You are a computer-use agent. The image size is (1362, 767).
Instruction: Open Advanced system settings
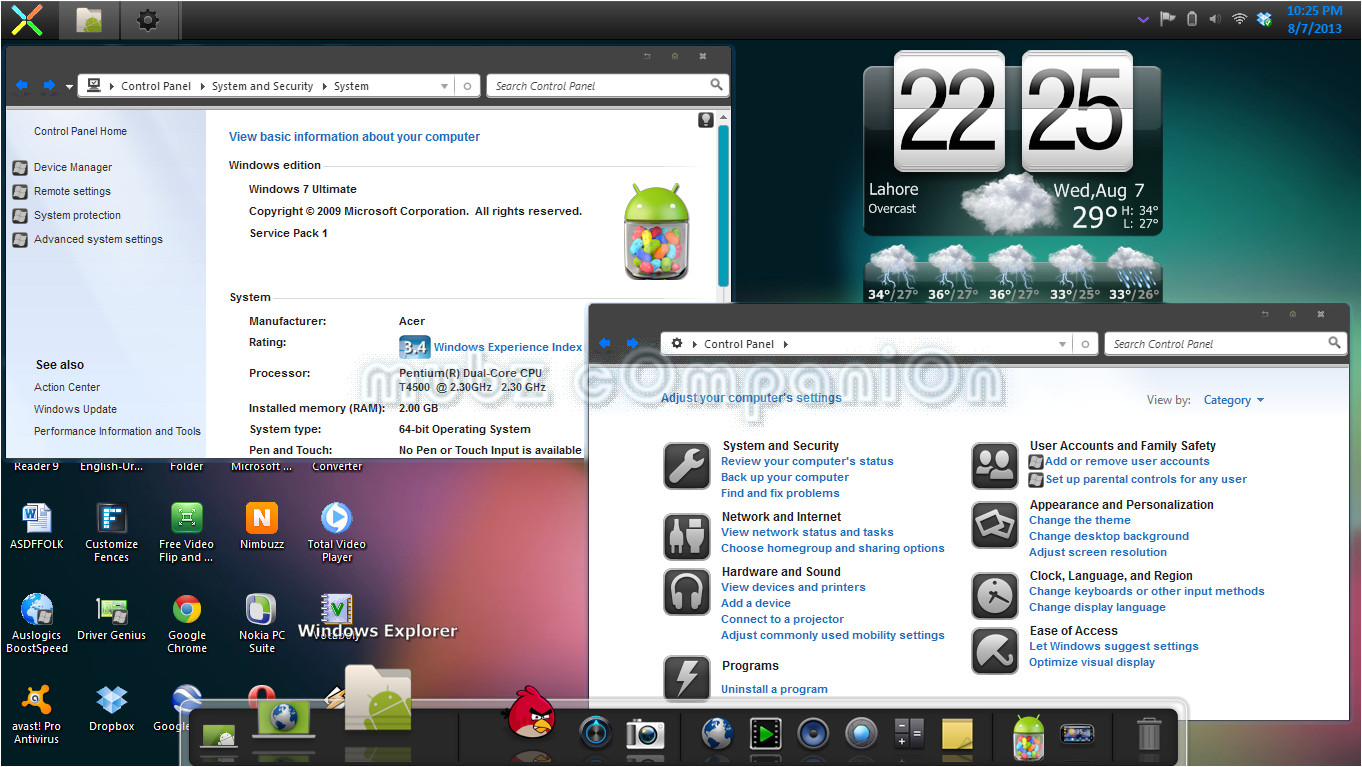tap(98, 239)
